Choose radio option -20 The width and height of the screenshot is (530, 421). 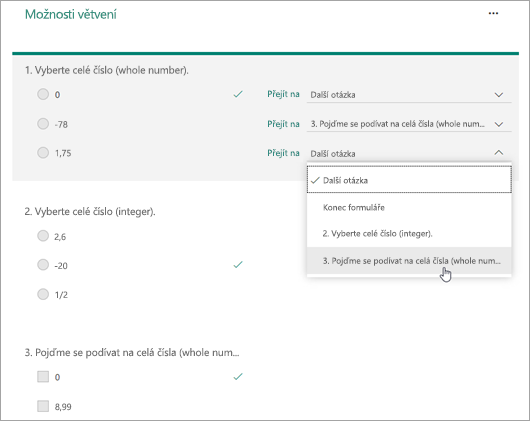(x=43, y=265)
